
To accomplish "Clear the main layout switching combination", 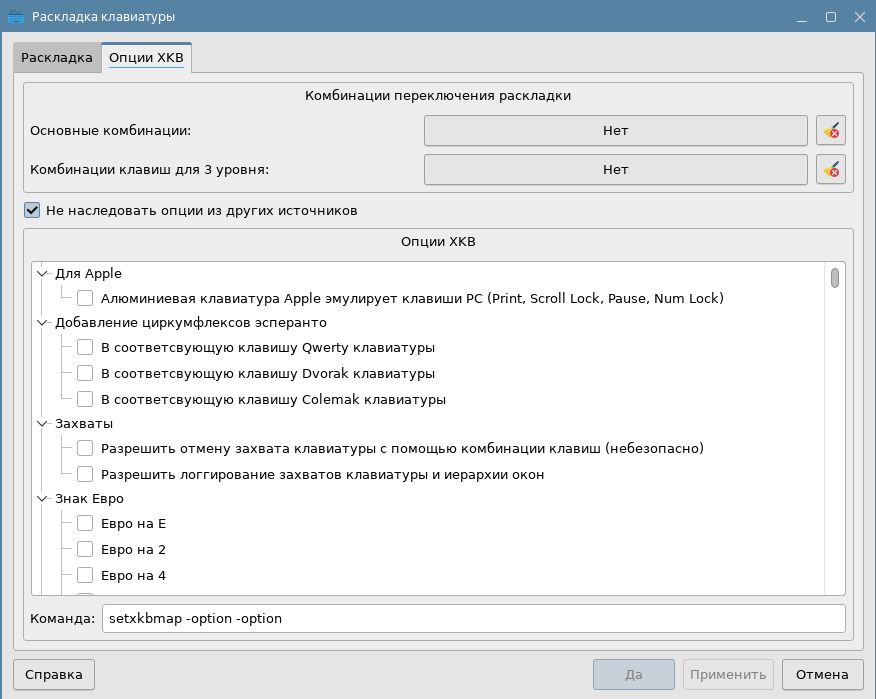I will 831,130.
